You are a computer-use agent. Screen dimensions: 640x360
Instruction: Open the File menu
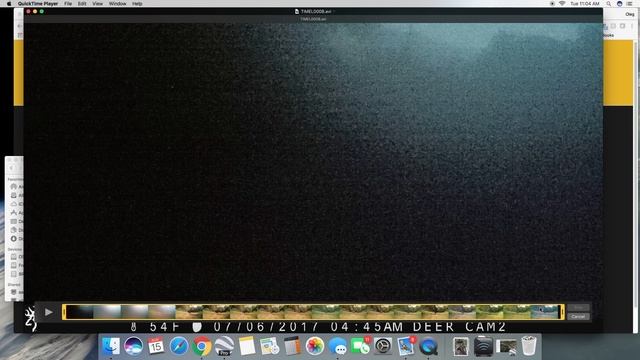click(x=68, y=4)
